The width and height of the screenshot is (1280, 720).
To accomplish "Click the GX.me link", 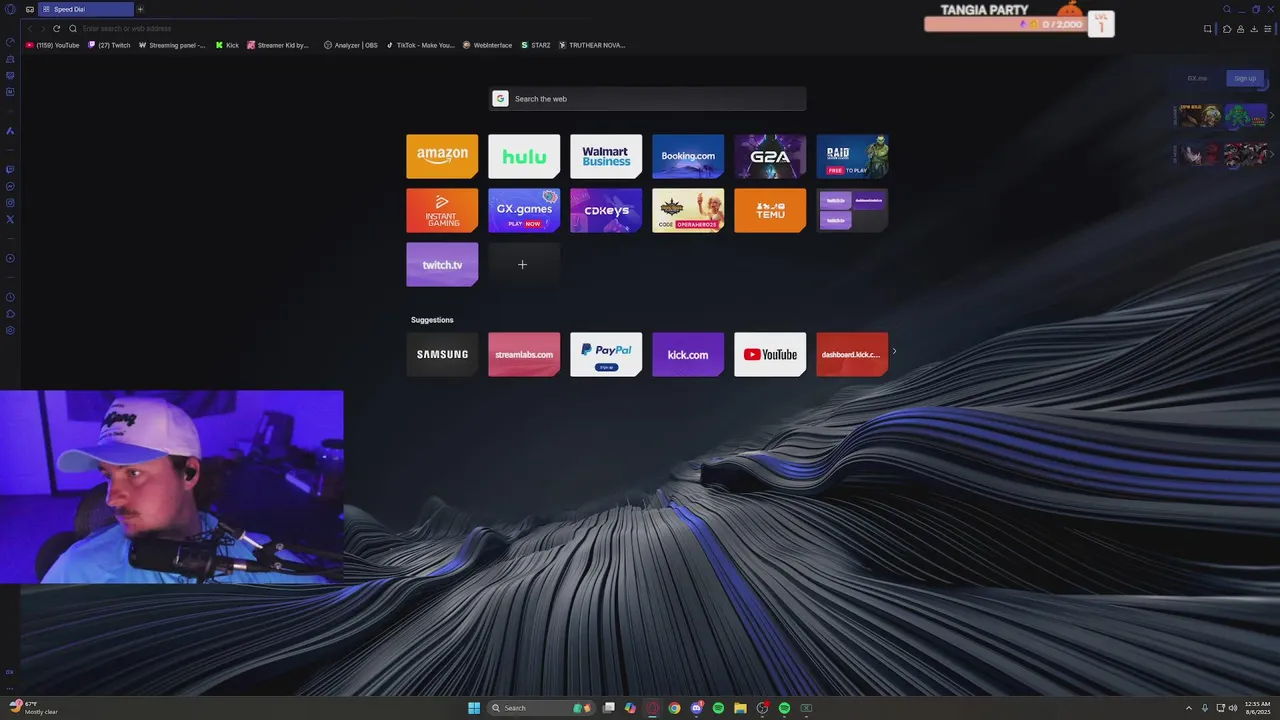I will [x=1197, y=78].
